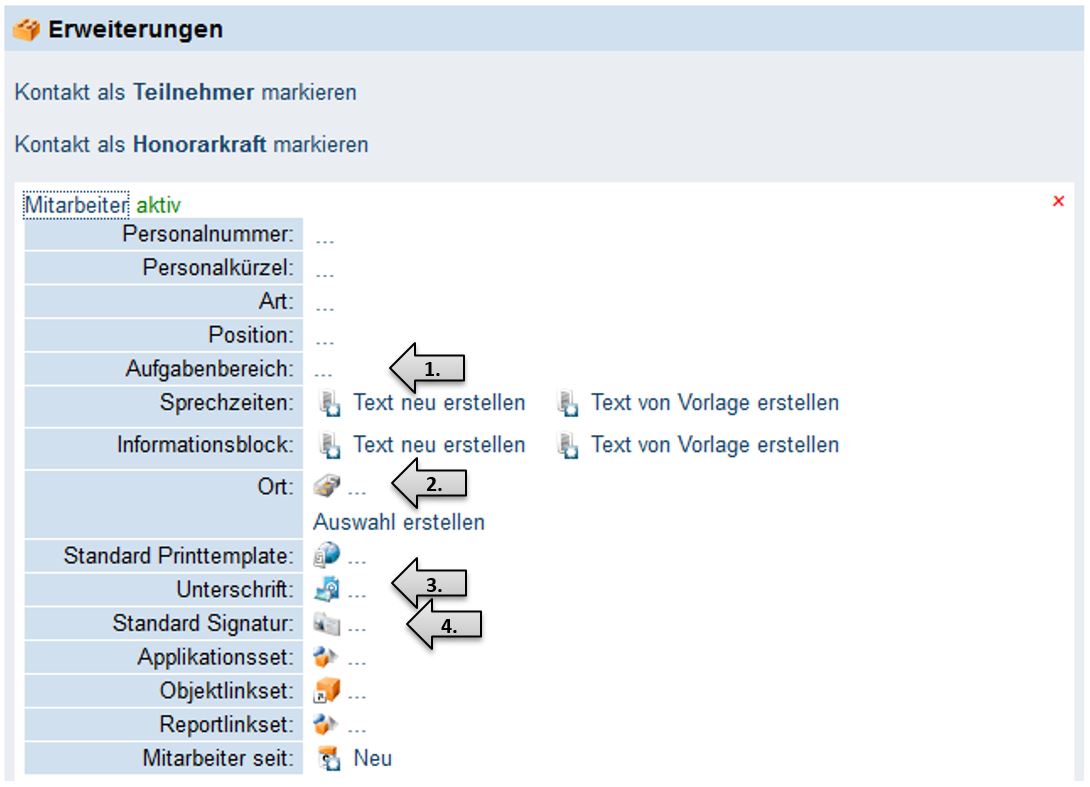The image size is (1090, 787).
Task: Click the Mitarbeiter seit Neu icon
Action: [x=329, y=759]
